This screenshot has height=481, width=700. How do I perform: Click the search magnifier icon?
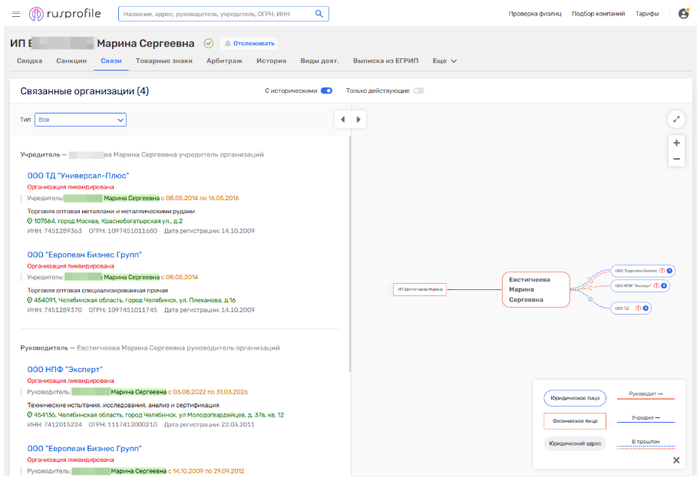tap(319, 14)
